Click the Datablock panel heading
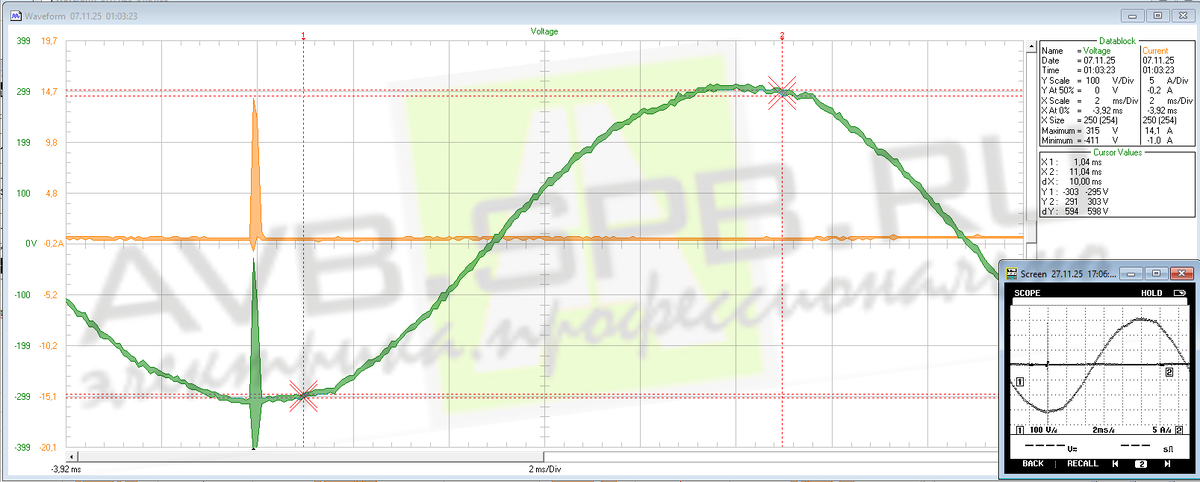 tap(1117, 41)
